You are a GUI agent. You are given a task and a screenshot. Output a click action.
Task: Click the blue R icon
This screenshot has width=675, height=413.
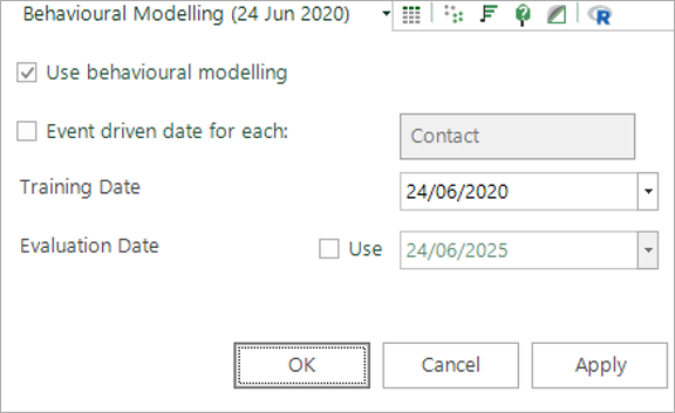click(601, 15)
